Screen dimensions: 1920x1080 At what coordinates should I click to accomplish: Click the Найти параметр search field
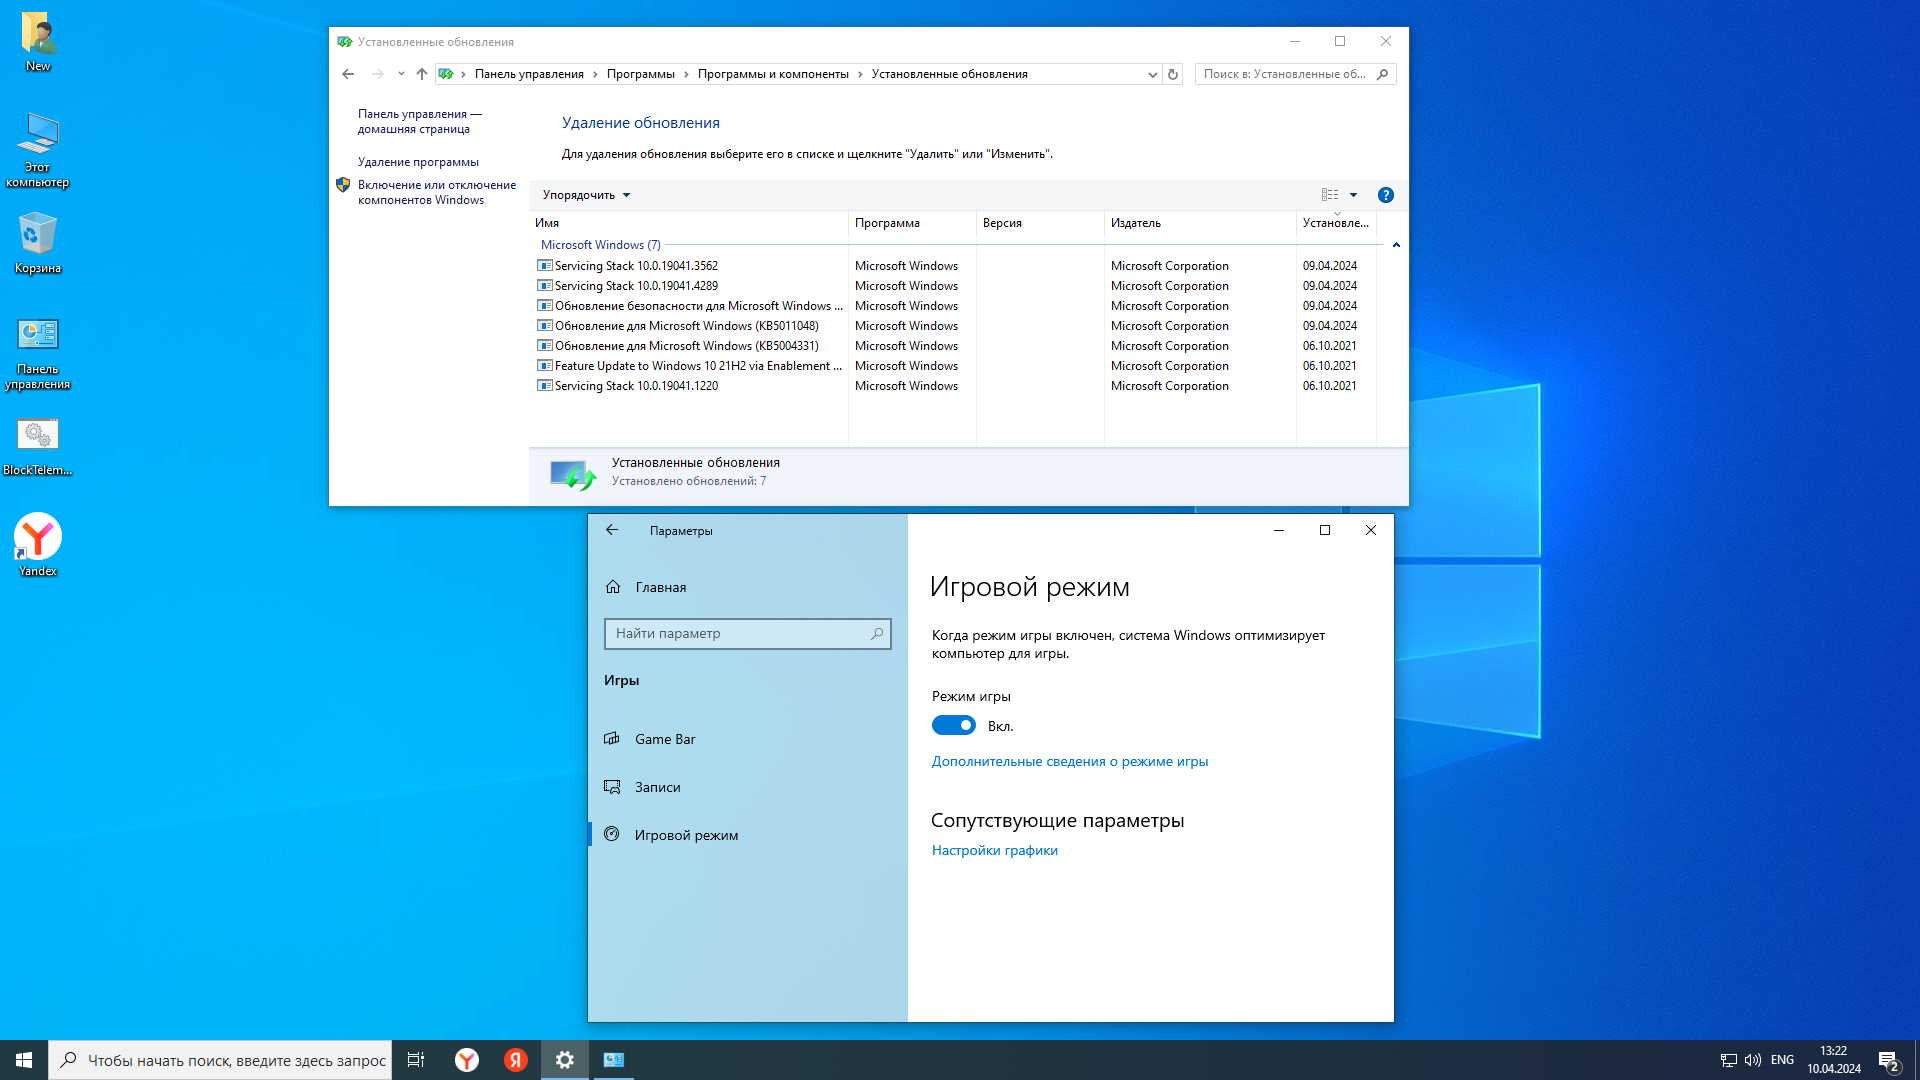[740, 633]
